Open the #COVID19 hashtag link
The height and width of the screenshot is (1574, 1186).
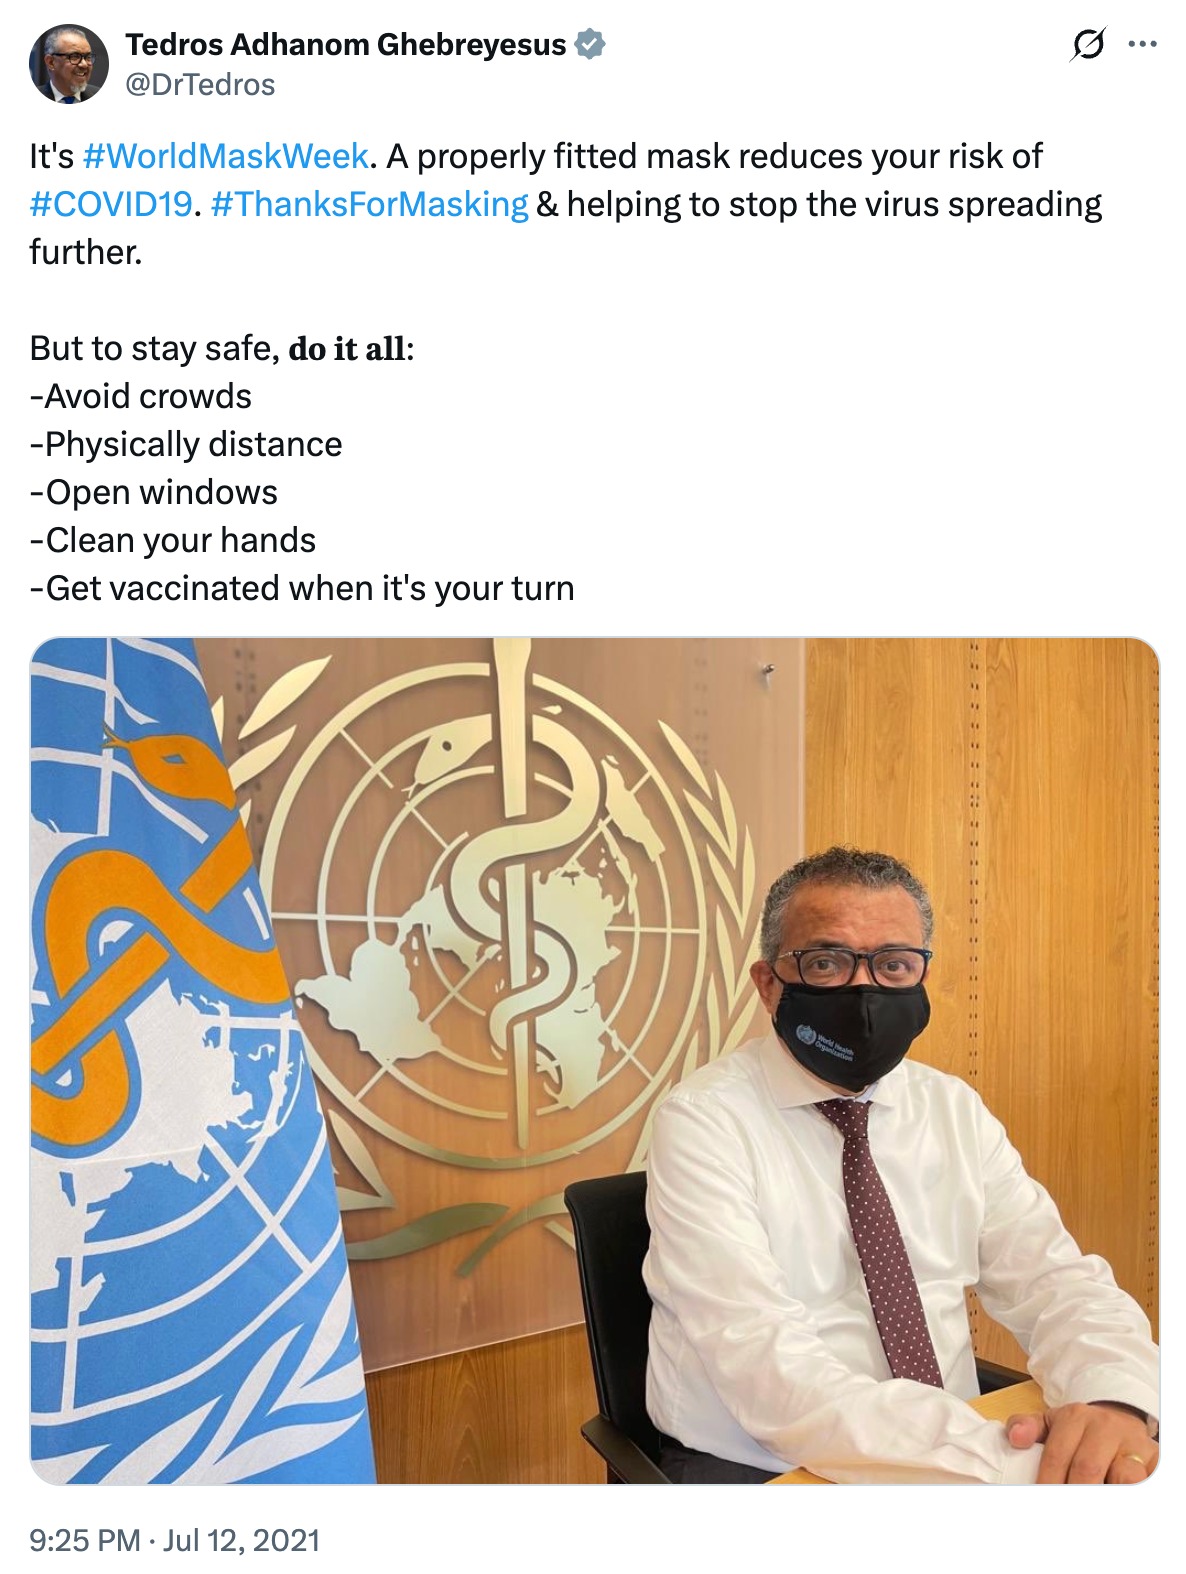110,204
